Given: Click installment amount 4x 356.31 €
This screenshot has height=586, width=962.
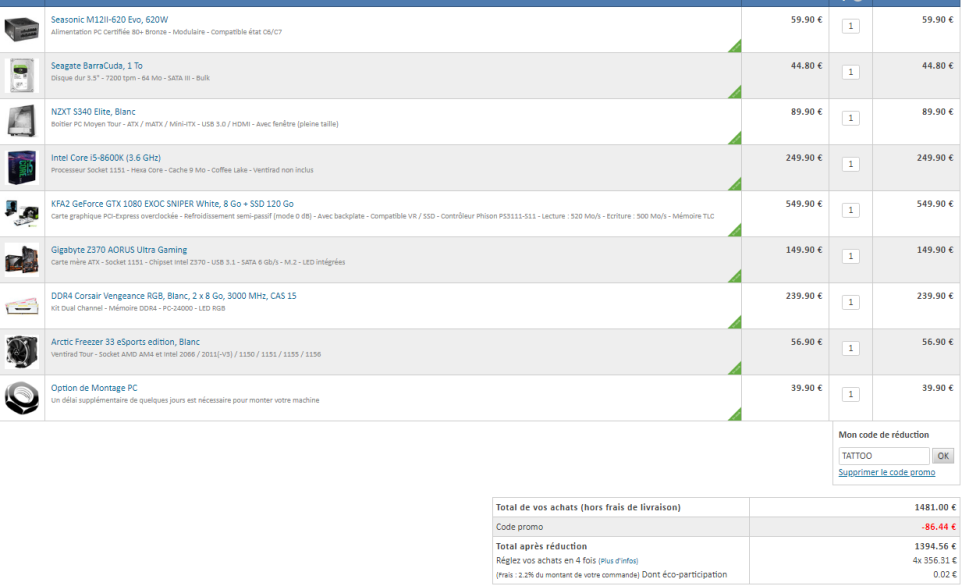Looking at the screenshot, I should [x=934, y=560].
